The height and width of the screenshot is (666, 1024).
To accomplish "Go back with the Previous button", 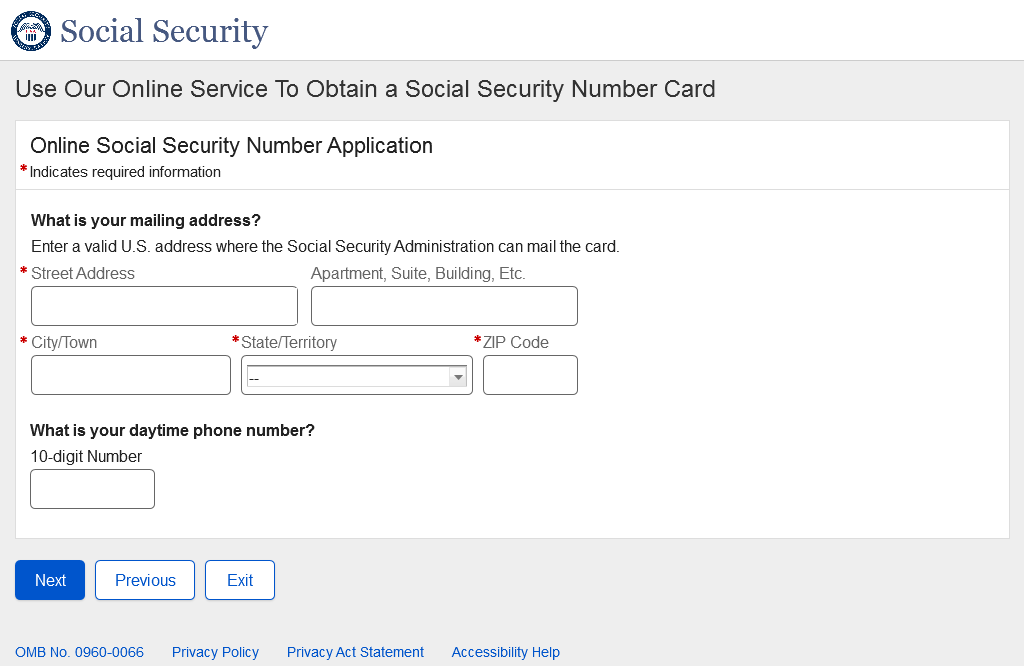I will pos(145,580).
